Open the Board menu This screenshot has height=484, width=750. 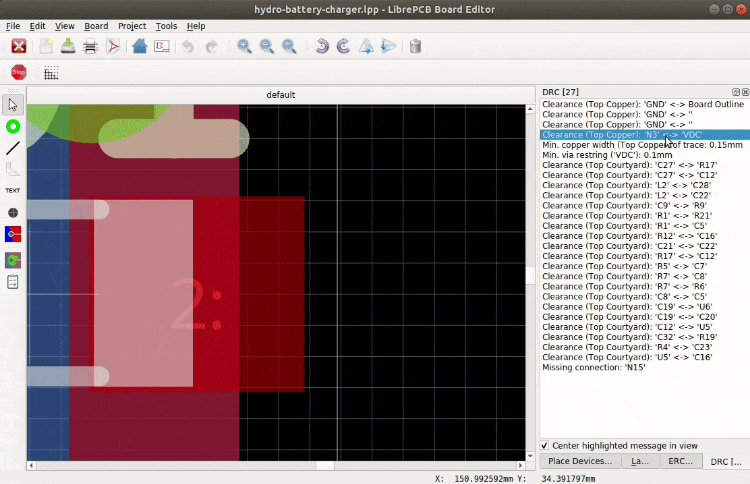click(96, 26)
